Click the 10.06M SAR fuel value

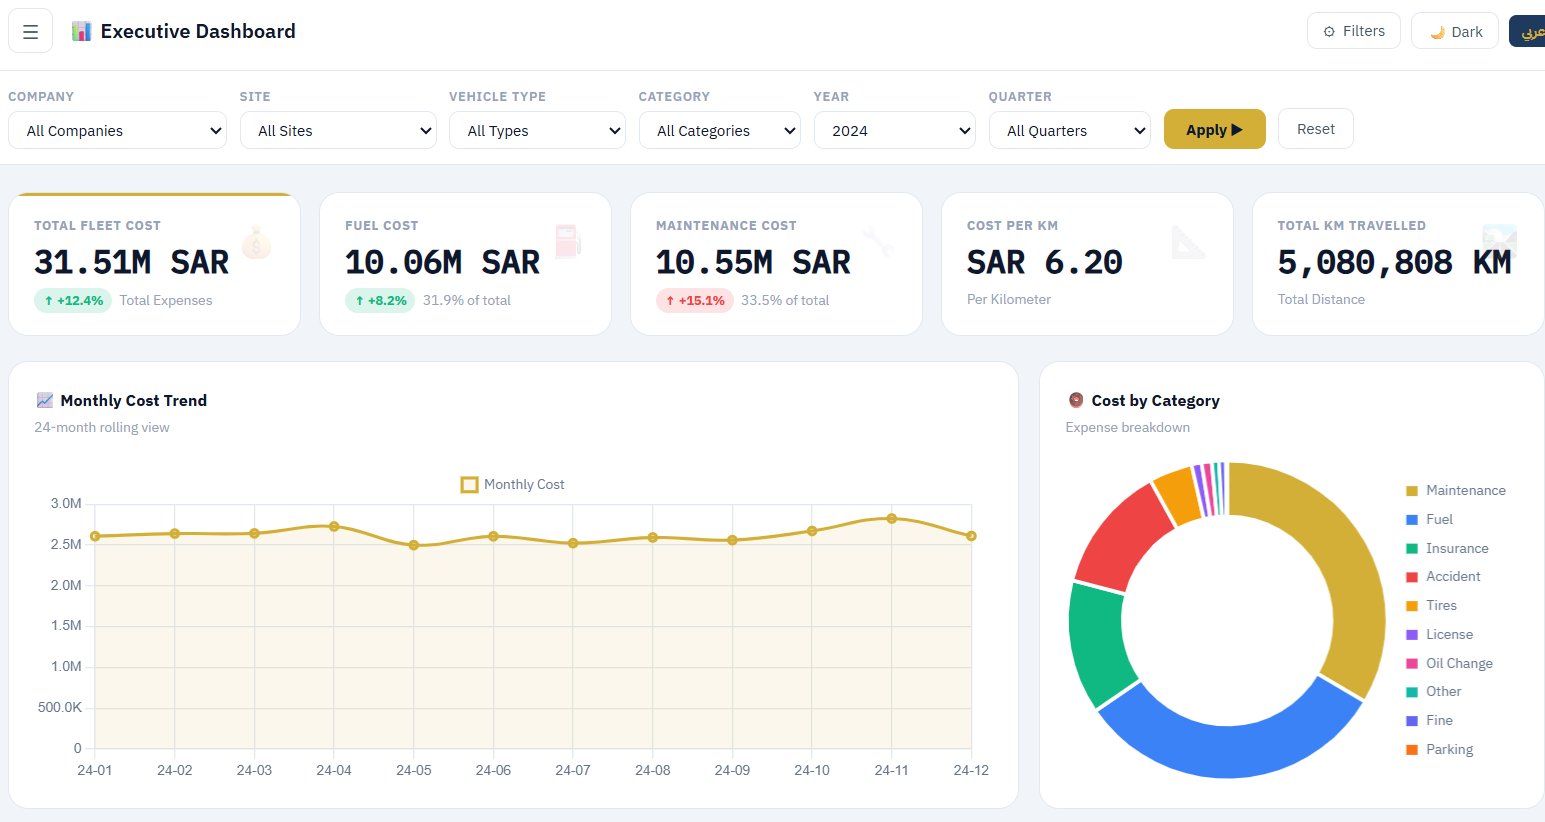pos(443,262)
